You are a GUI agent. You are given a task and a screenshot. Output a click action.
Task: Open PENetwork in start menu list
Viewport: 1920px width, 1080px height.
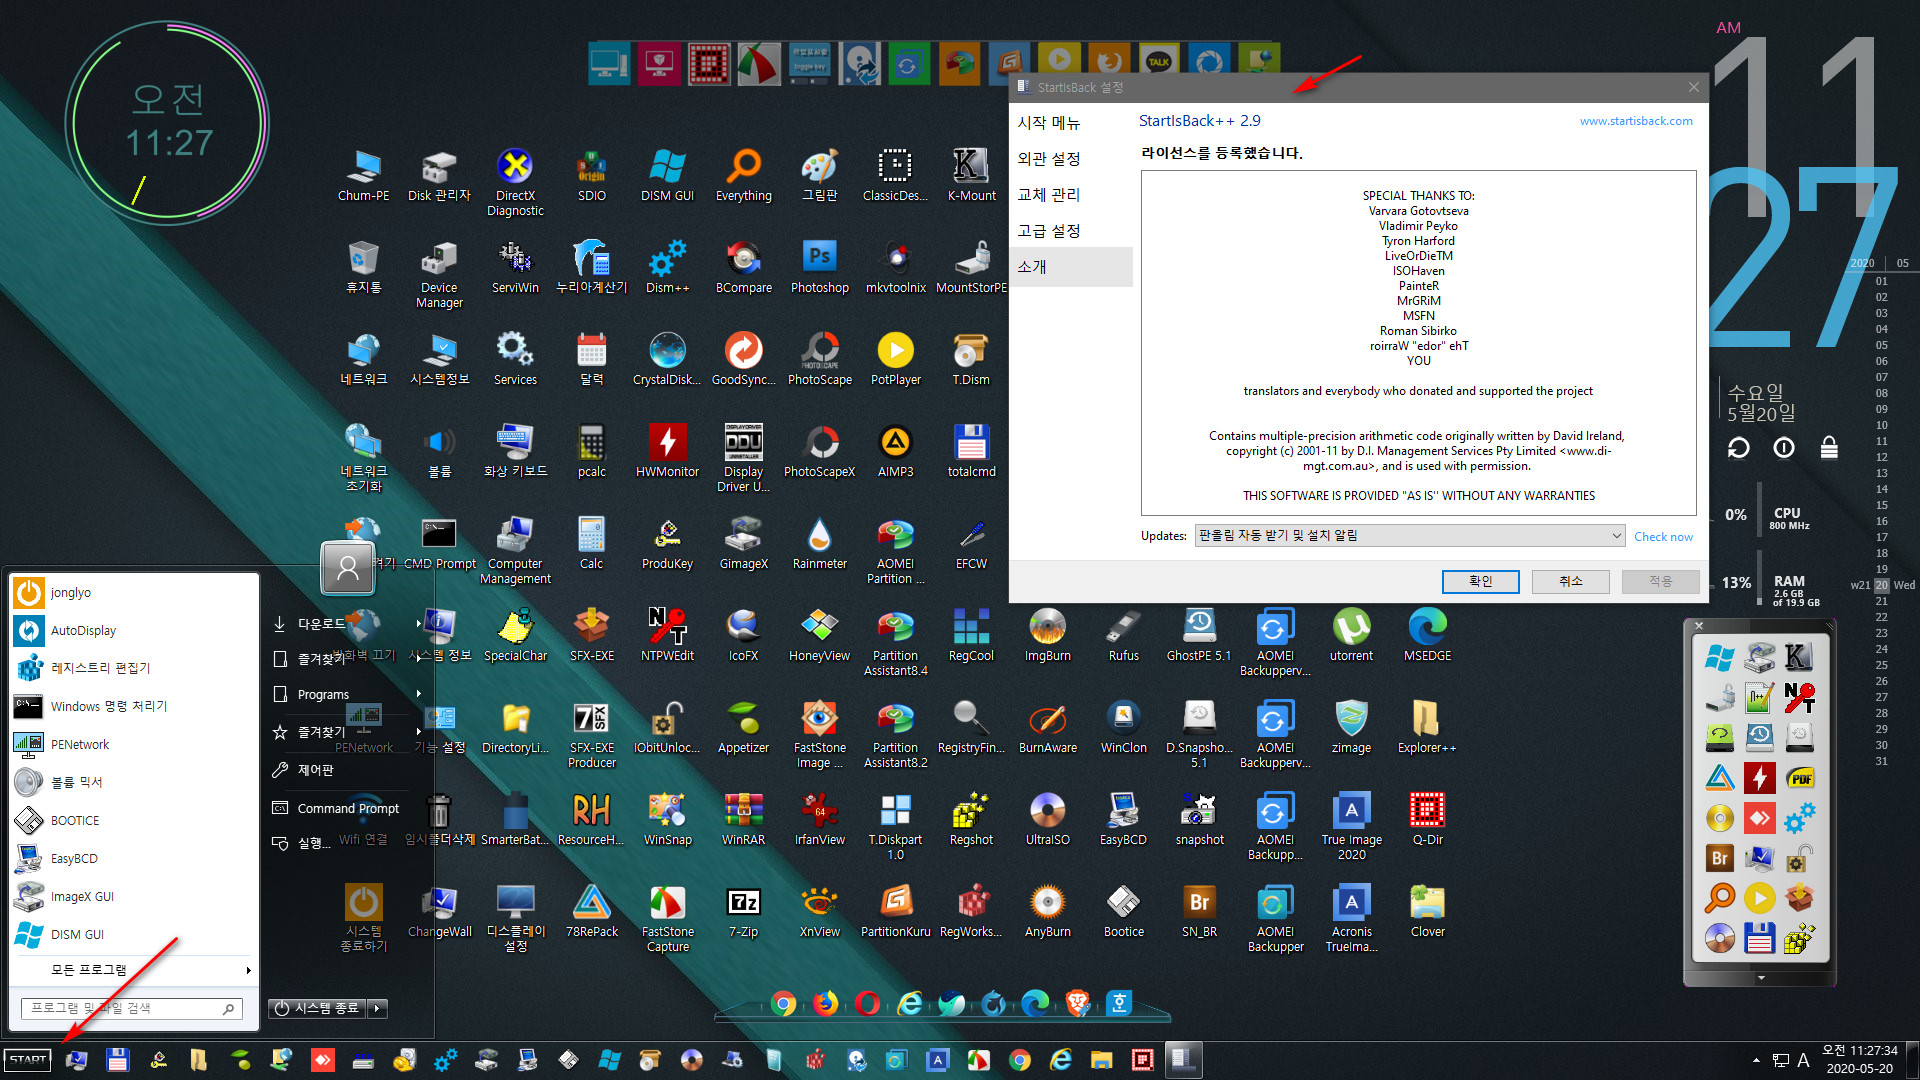(x=134, y=745)
